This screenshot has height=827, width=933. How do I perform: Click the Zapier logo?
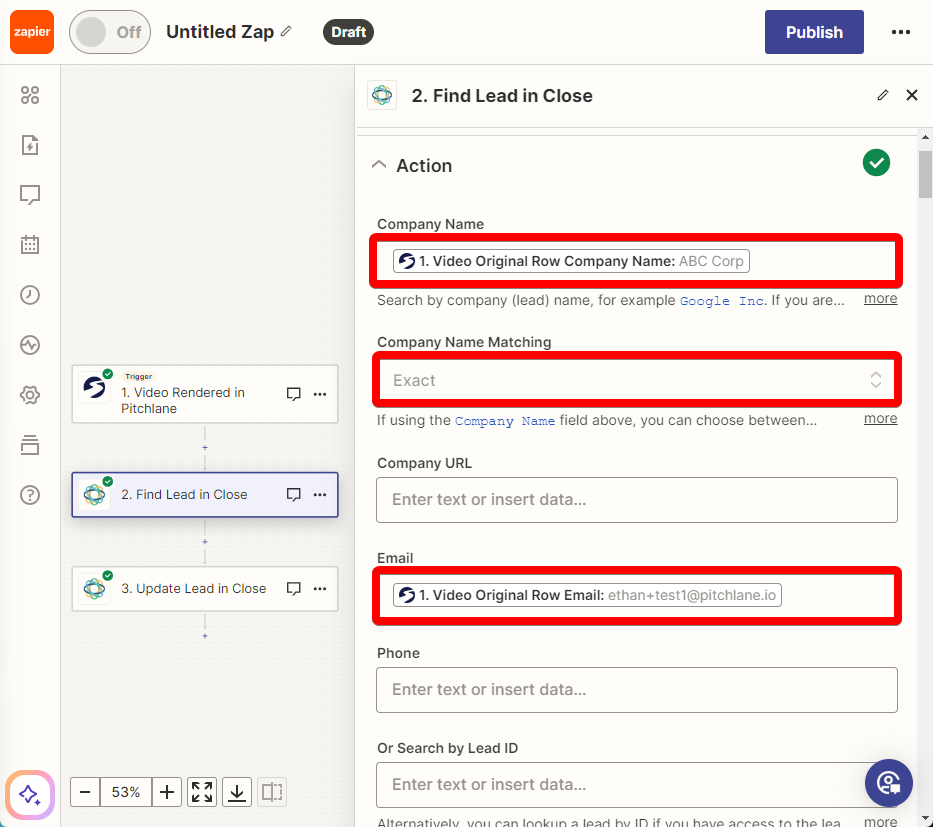point(32,32)
